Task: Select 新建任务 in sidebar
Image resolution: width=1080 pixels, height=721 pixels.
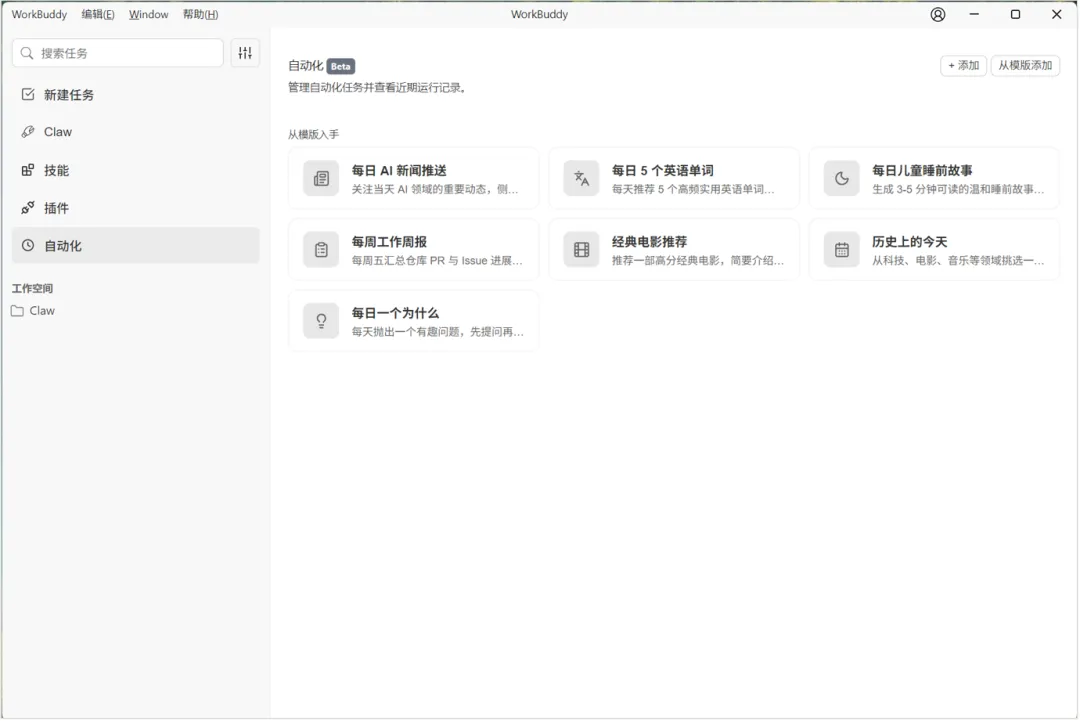Action: [136, 95]
